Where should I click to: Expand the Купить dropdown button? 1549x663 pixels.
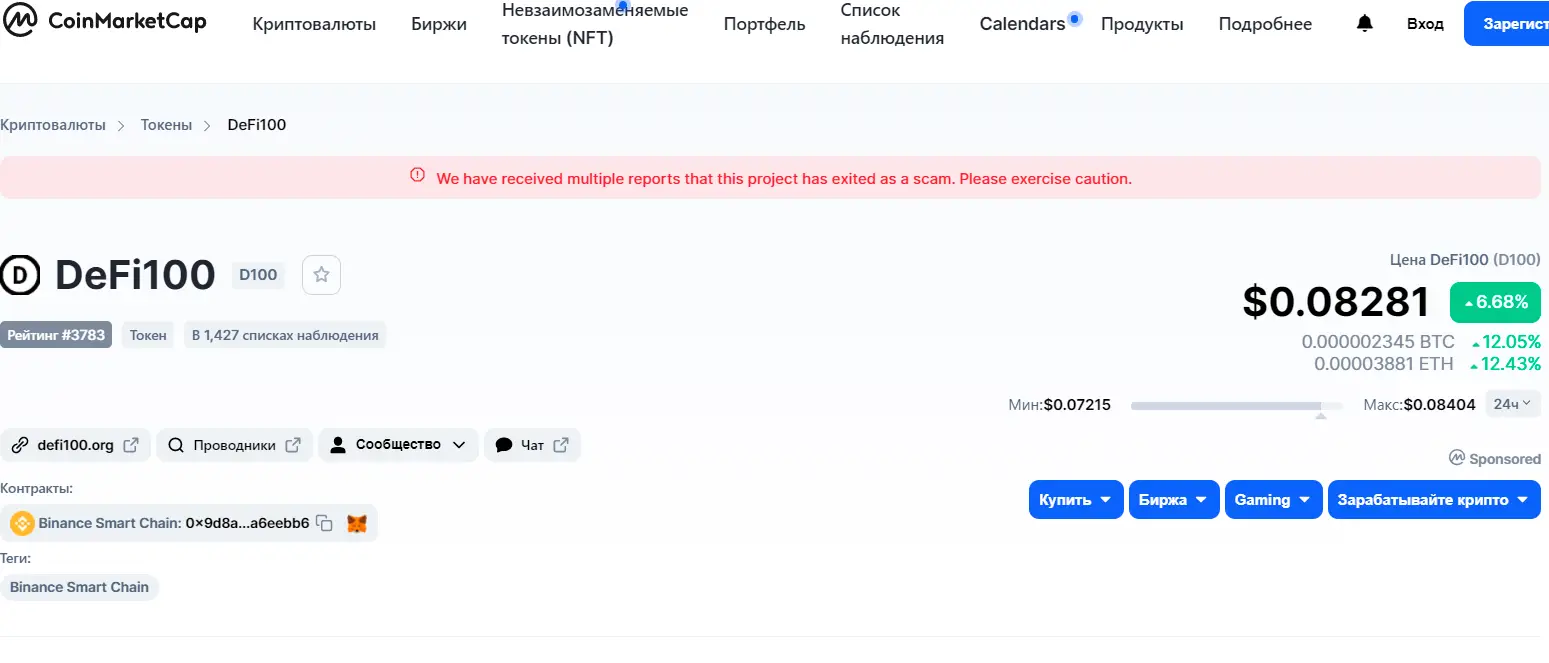(x=1076, y=500)
